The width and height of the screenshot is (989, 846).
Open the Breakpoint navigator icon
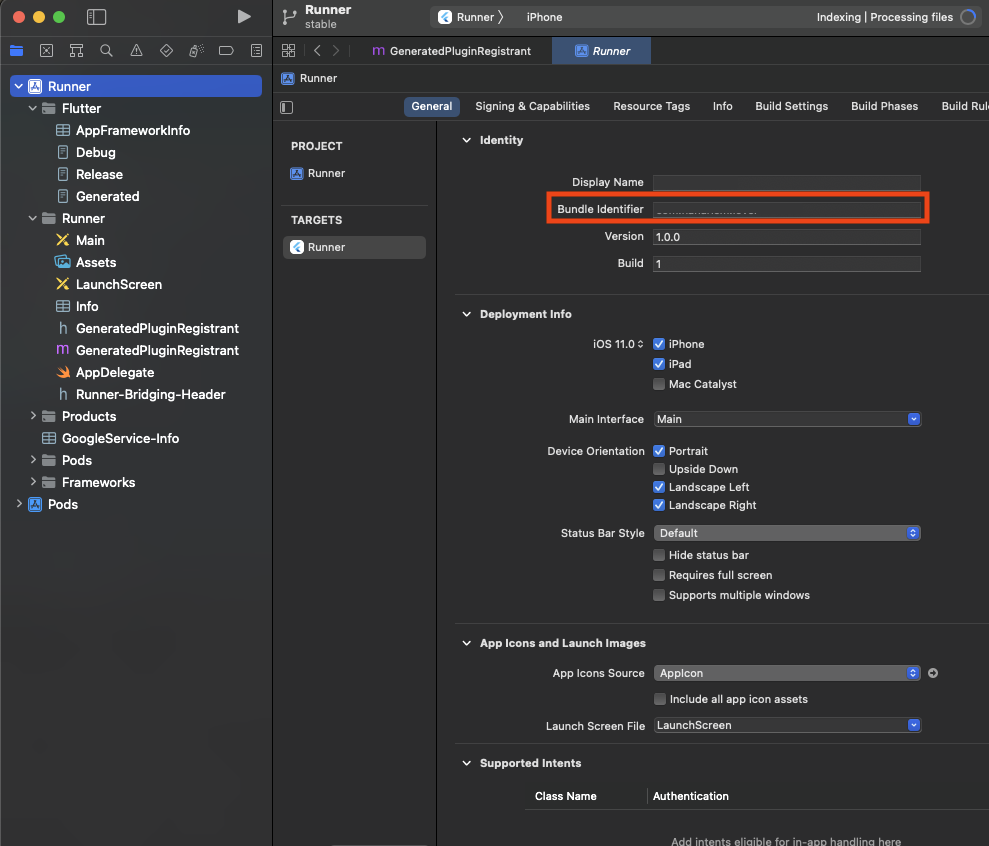[226, 51]
